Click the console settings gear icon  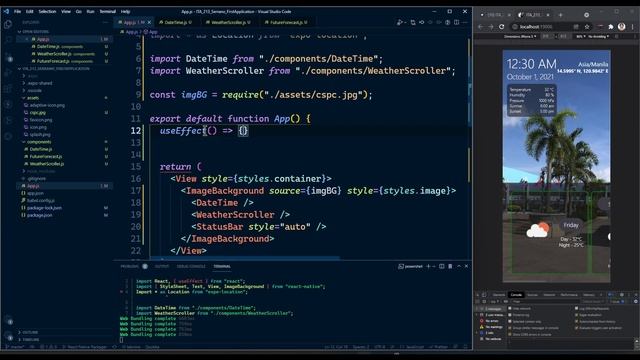636,301
